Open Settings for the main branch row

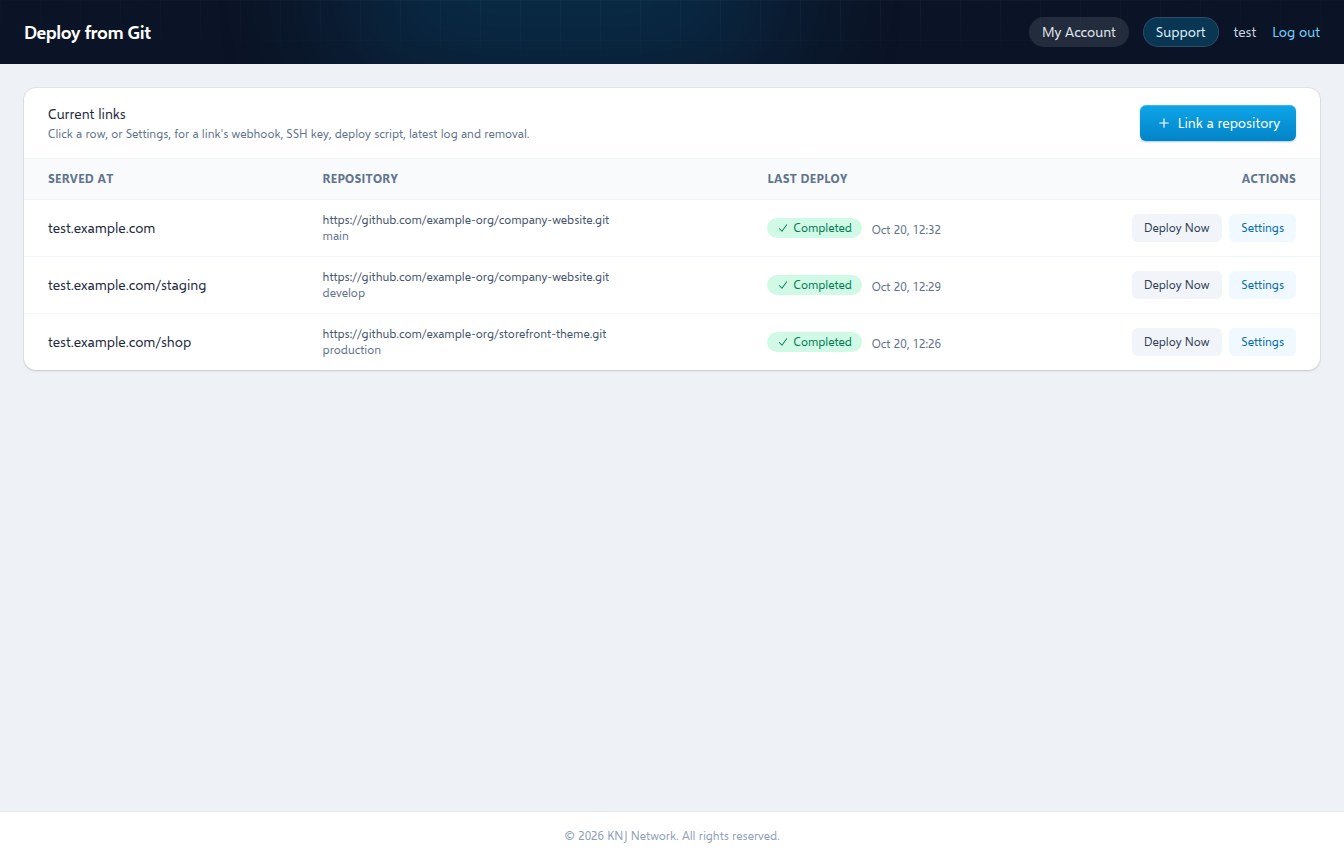1262,228
